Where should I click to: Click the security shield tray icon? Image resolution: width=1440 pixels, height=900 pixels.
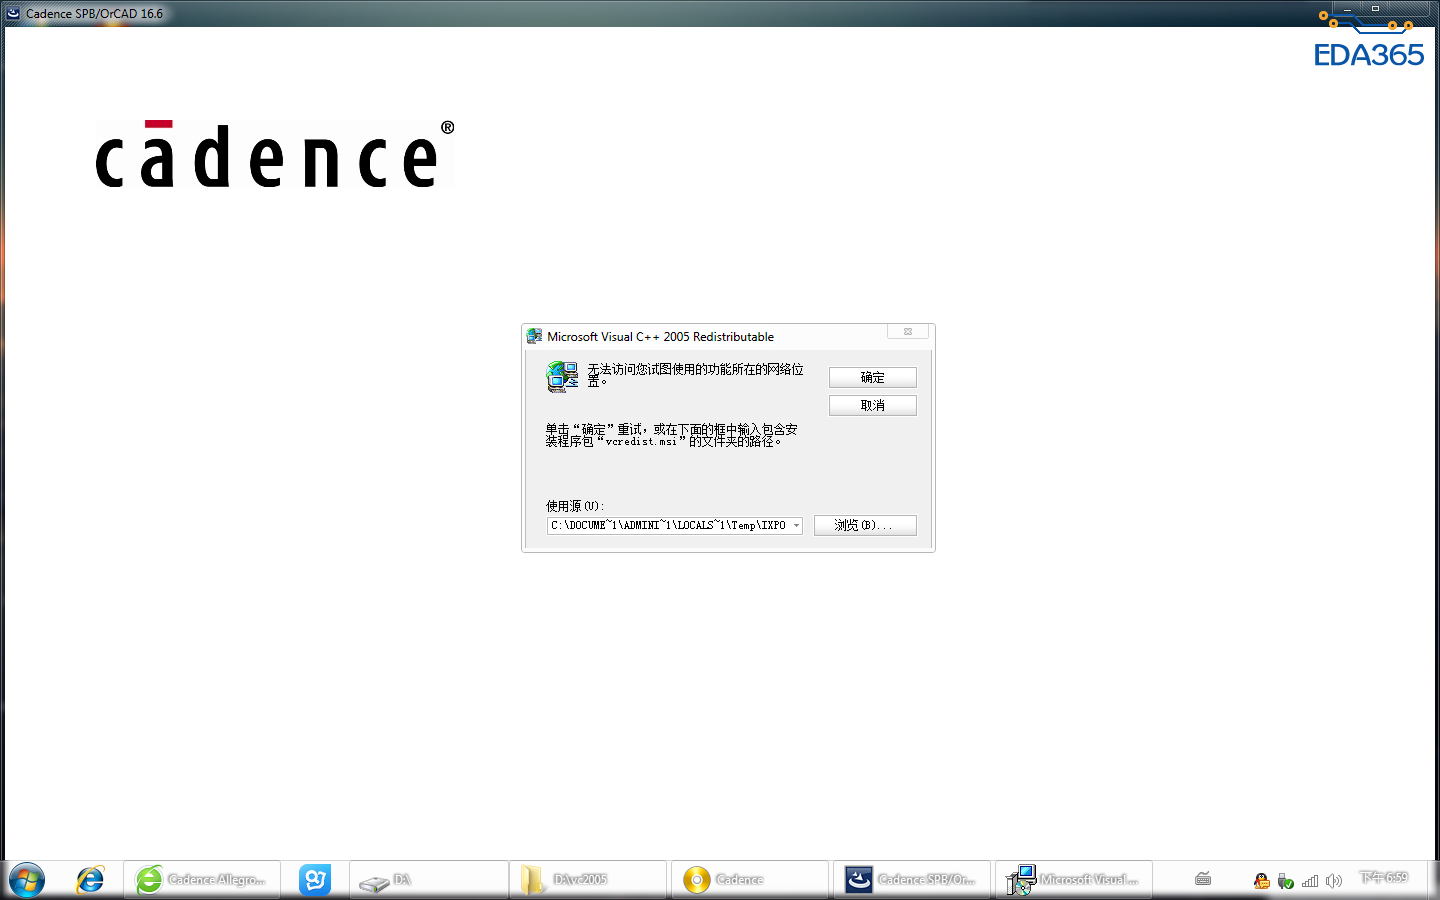(1286, 881)
